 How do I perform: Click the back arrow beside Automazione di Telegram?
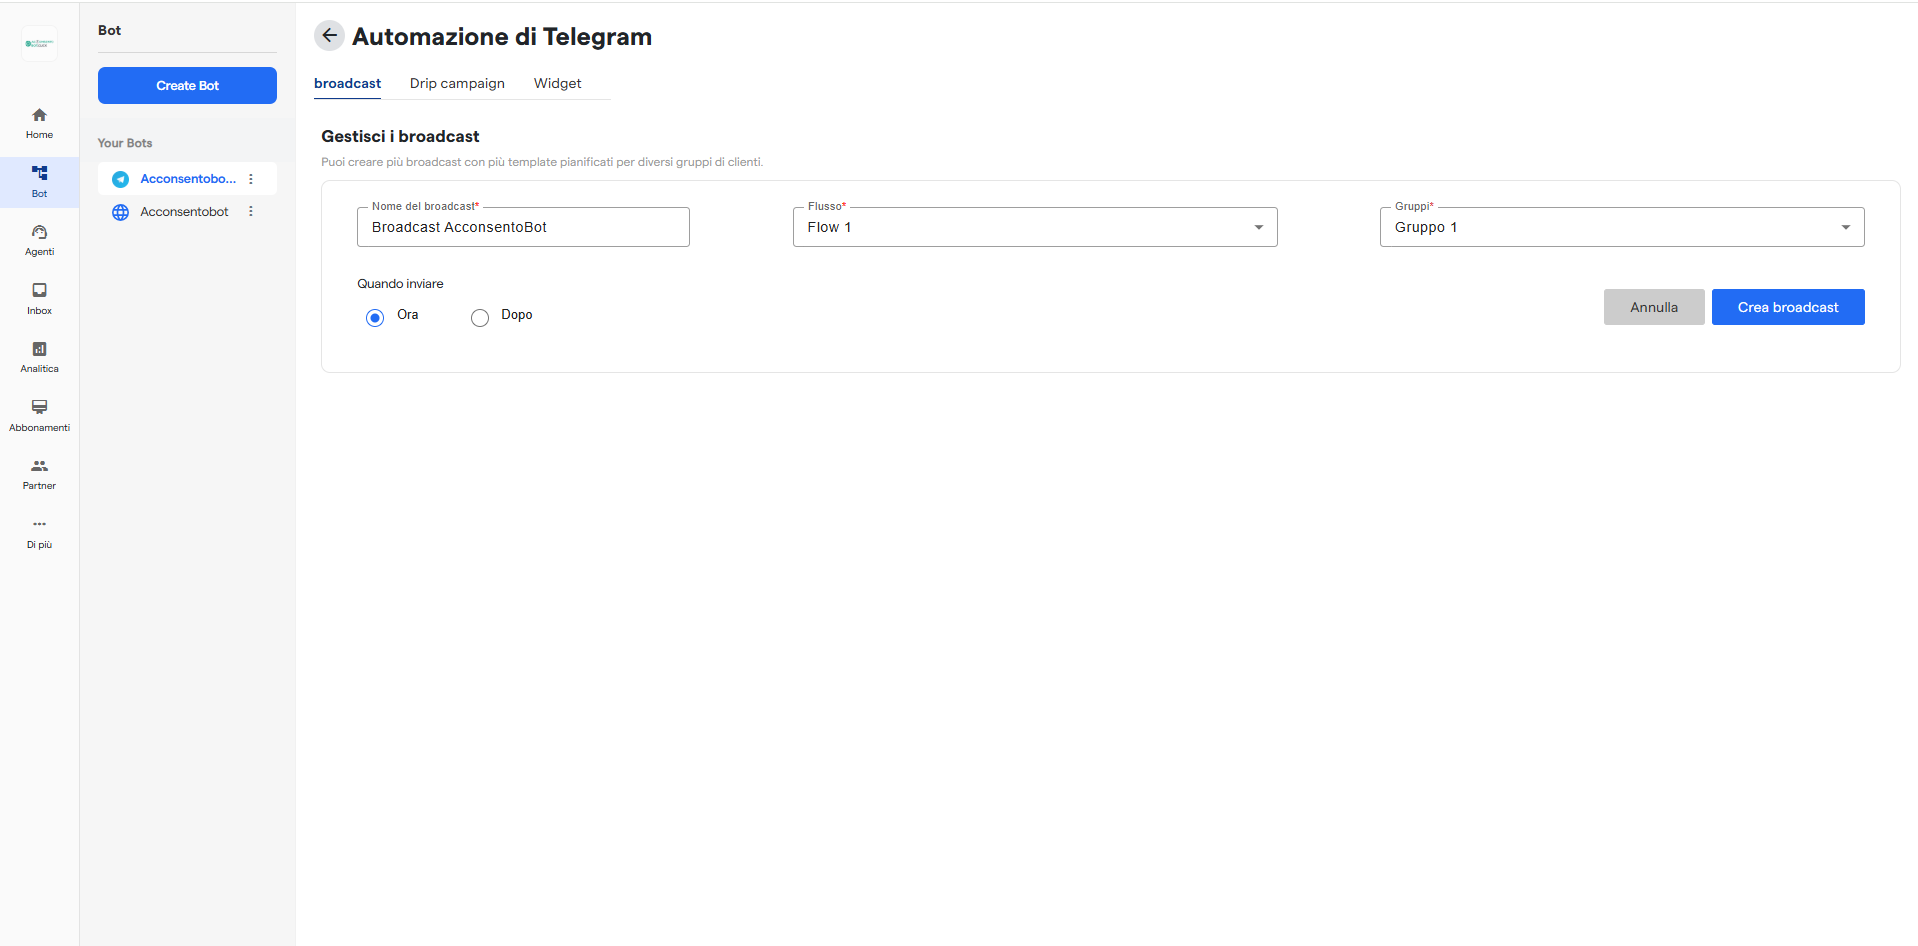(329, 36)
